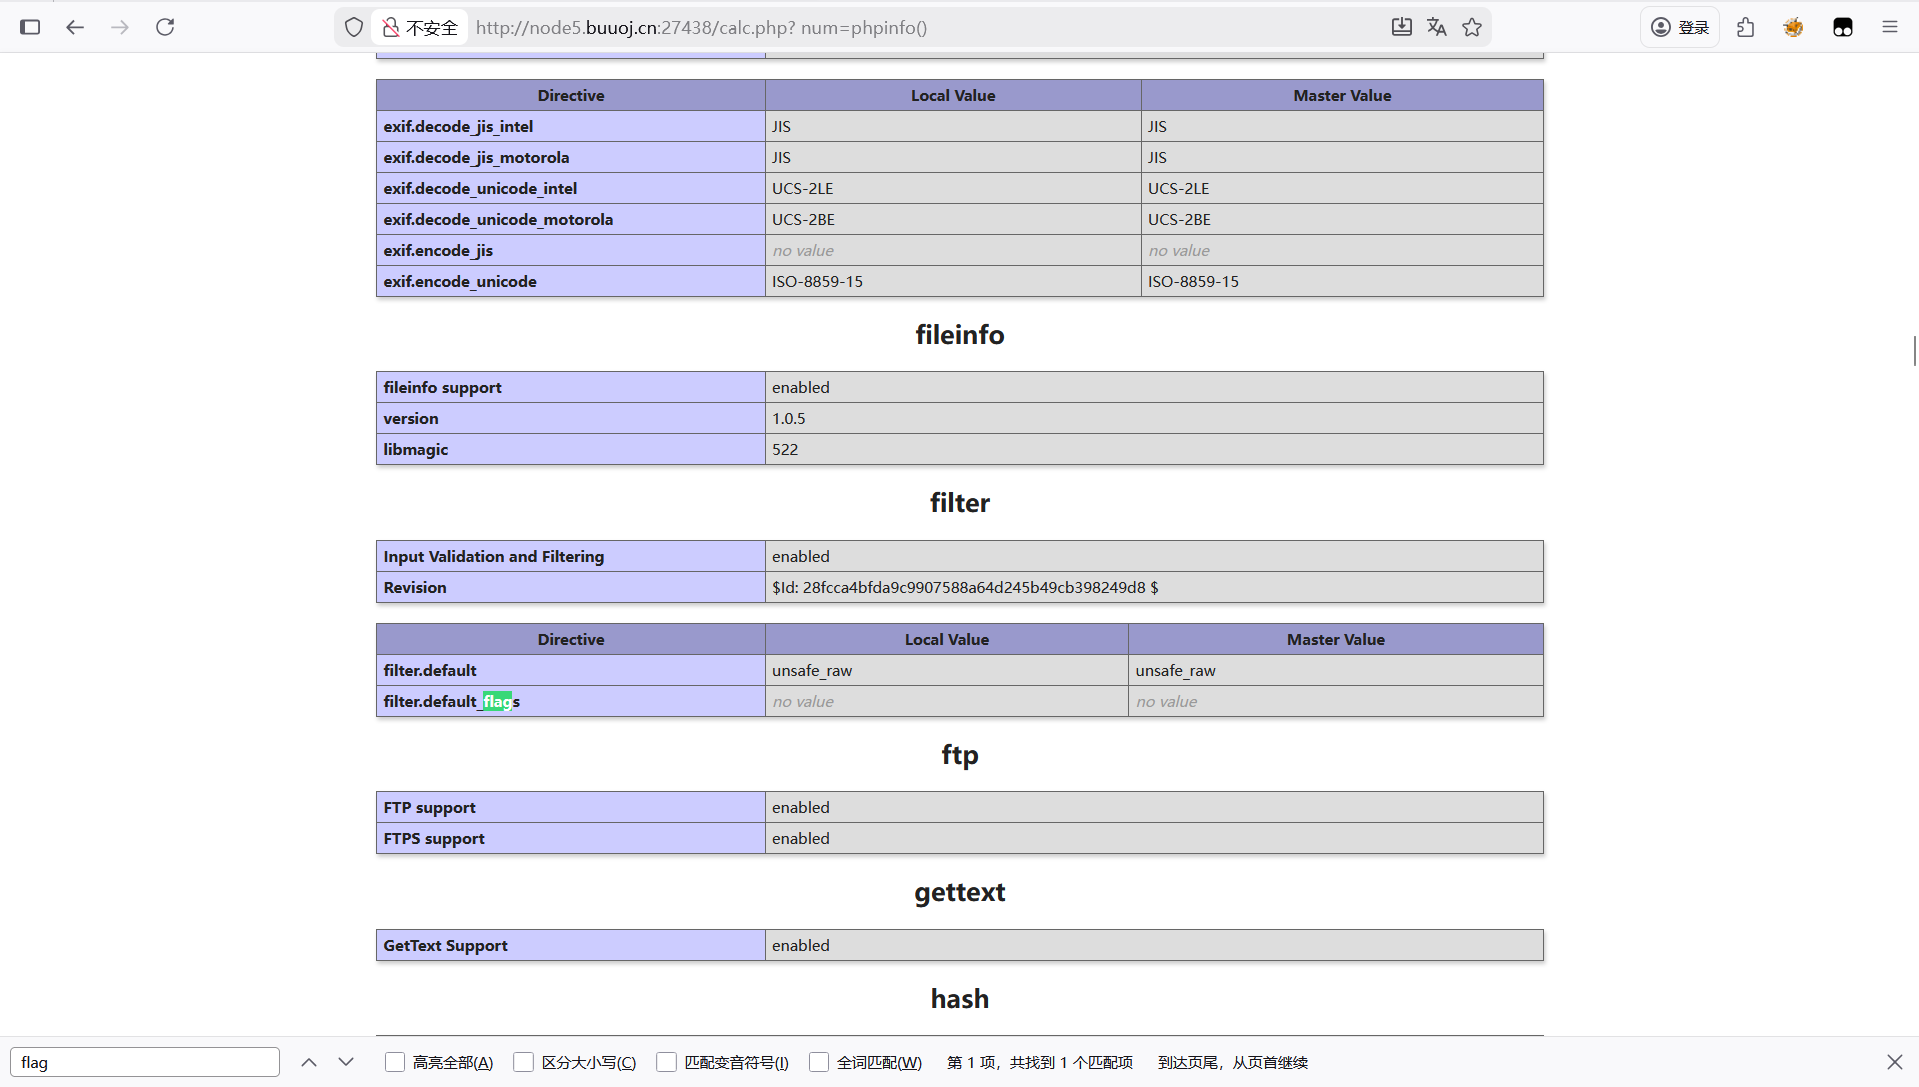
Task: Bookmark this page with the star
Action: point(1472,27)
